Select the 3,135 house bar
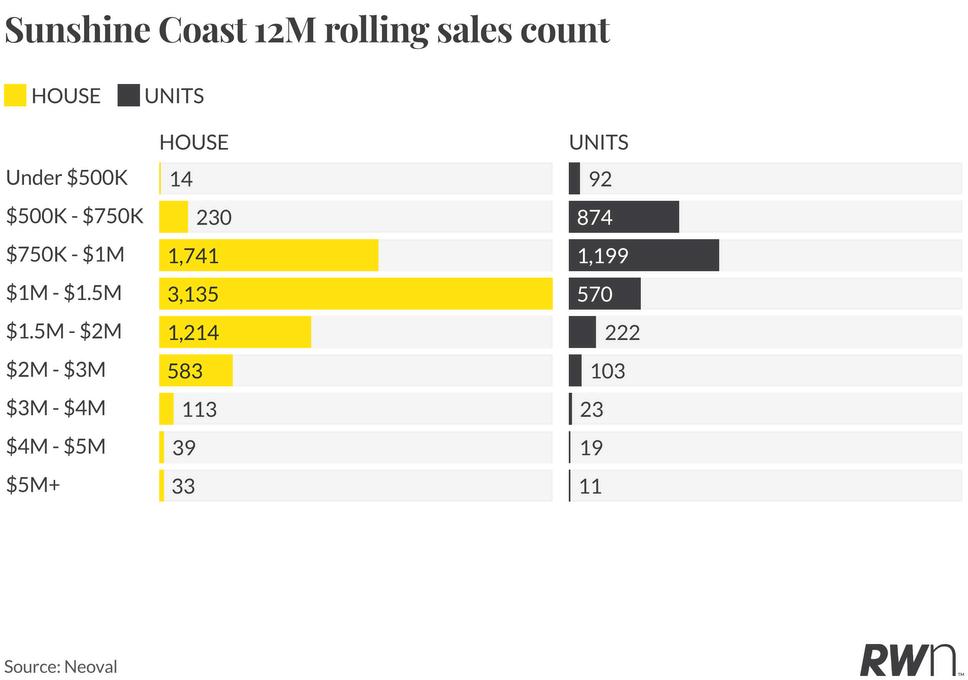Image resolution: width=968 pixels, height=680 pixels. [x=356, y=293]
